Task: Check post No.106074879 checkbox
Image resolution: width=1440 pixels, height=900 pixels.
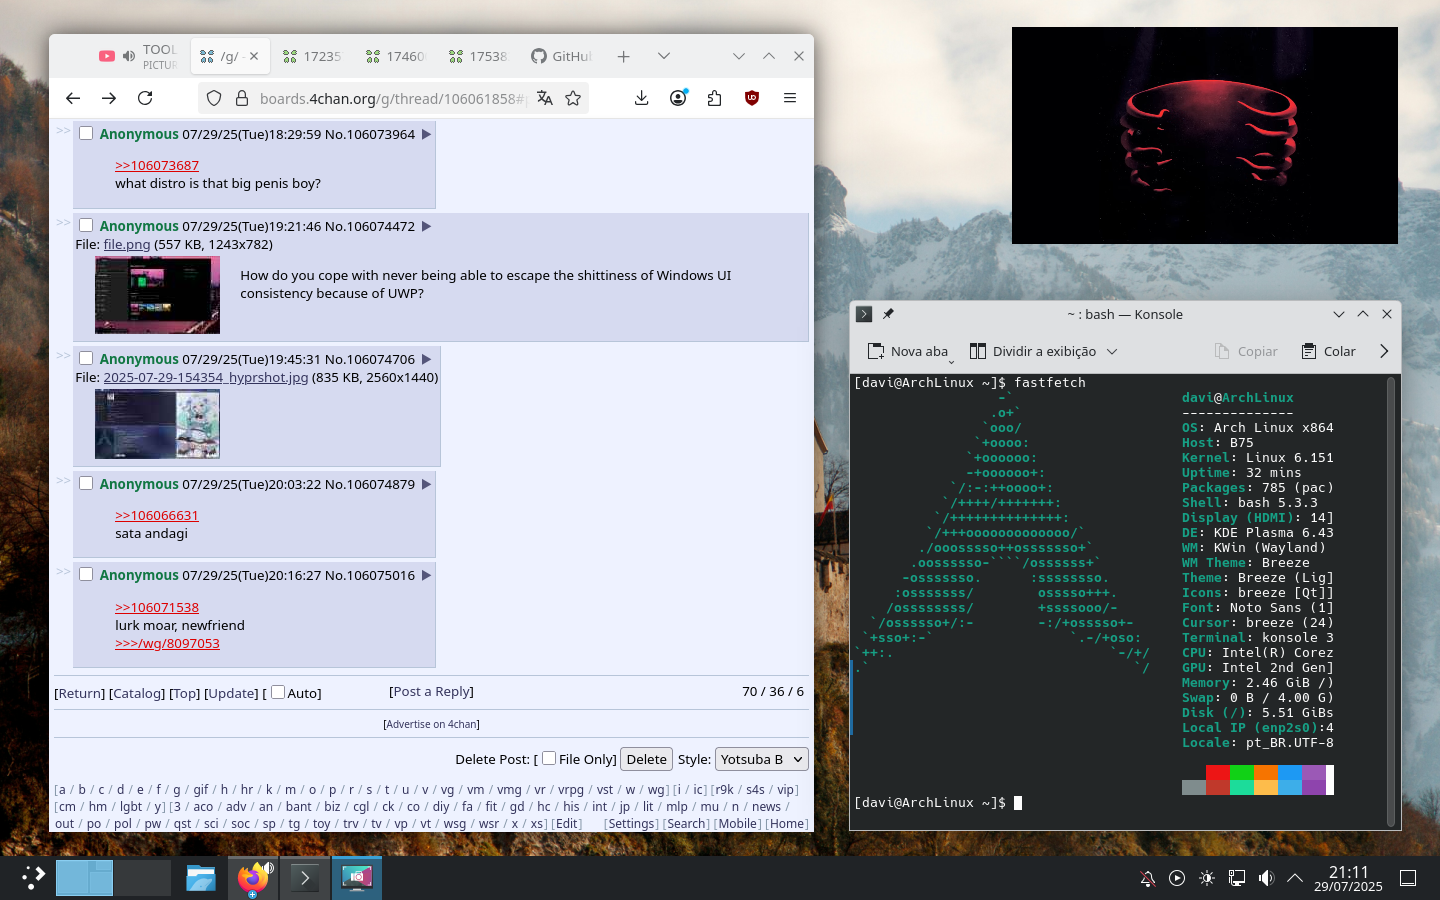Action: (86, 483)
